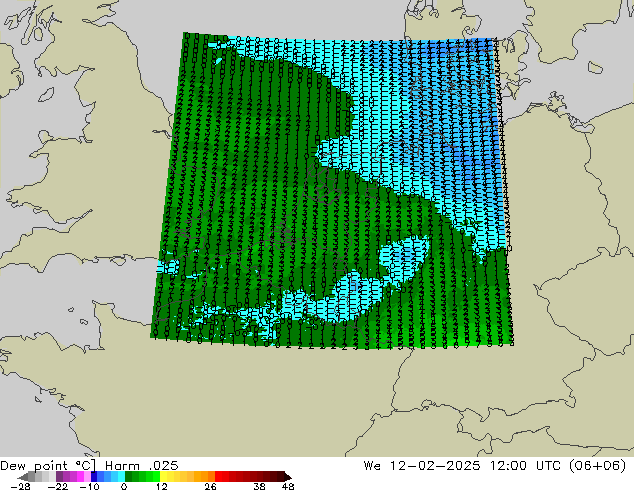Click the '48' legend label
This screenshot has height=490, width=634.
click(288, 486)
